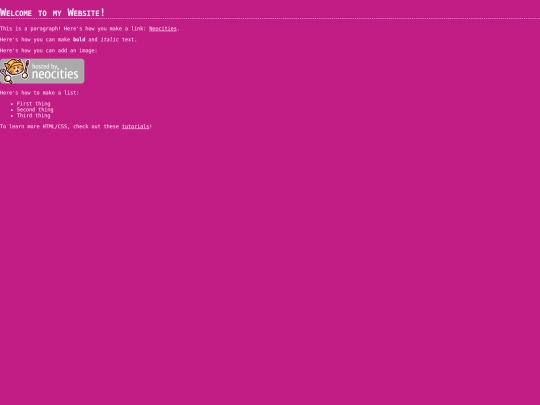540x405 pixels.
Task: Click the hosted by Neocities badge image
Action: [x=42, y=71]
